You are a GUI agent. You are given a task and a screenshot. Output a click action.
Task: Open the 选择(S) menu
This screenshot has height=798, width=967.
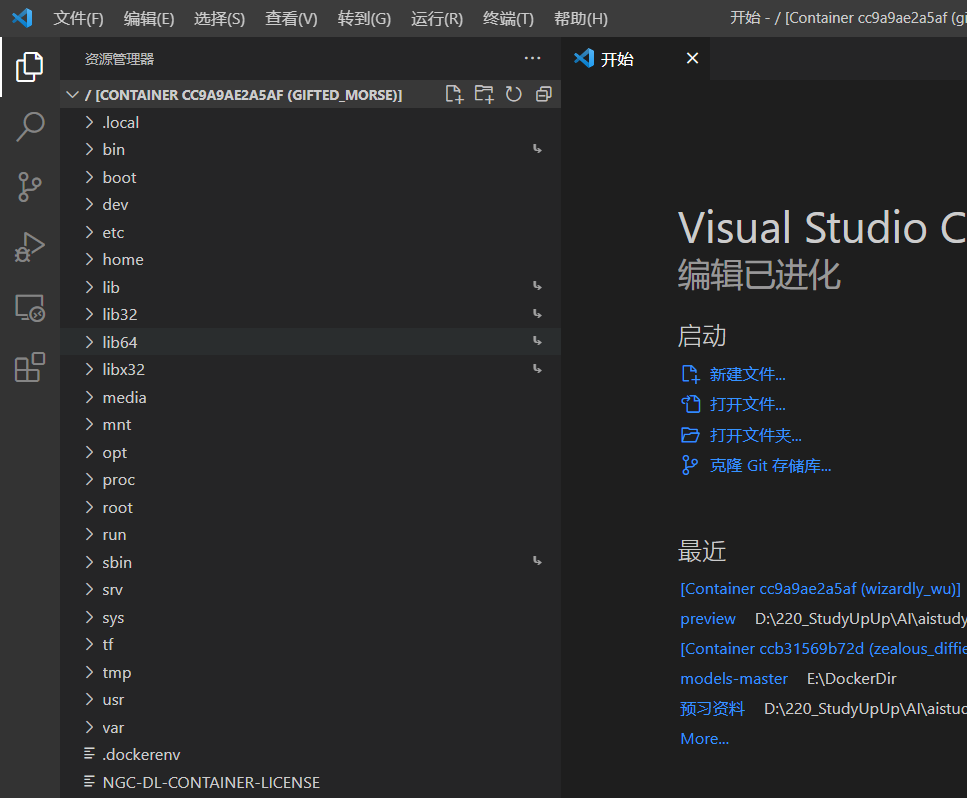219,19
